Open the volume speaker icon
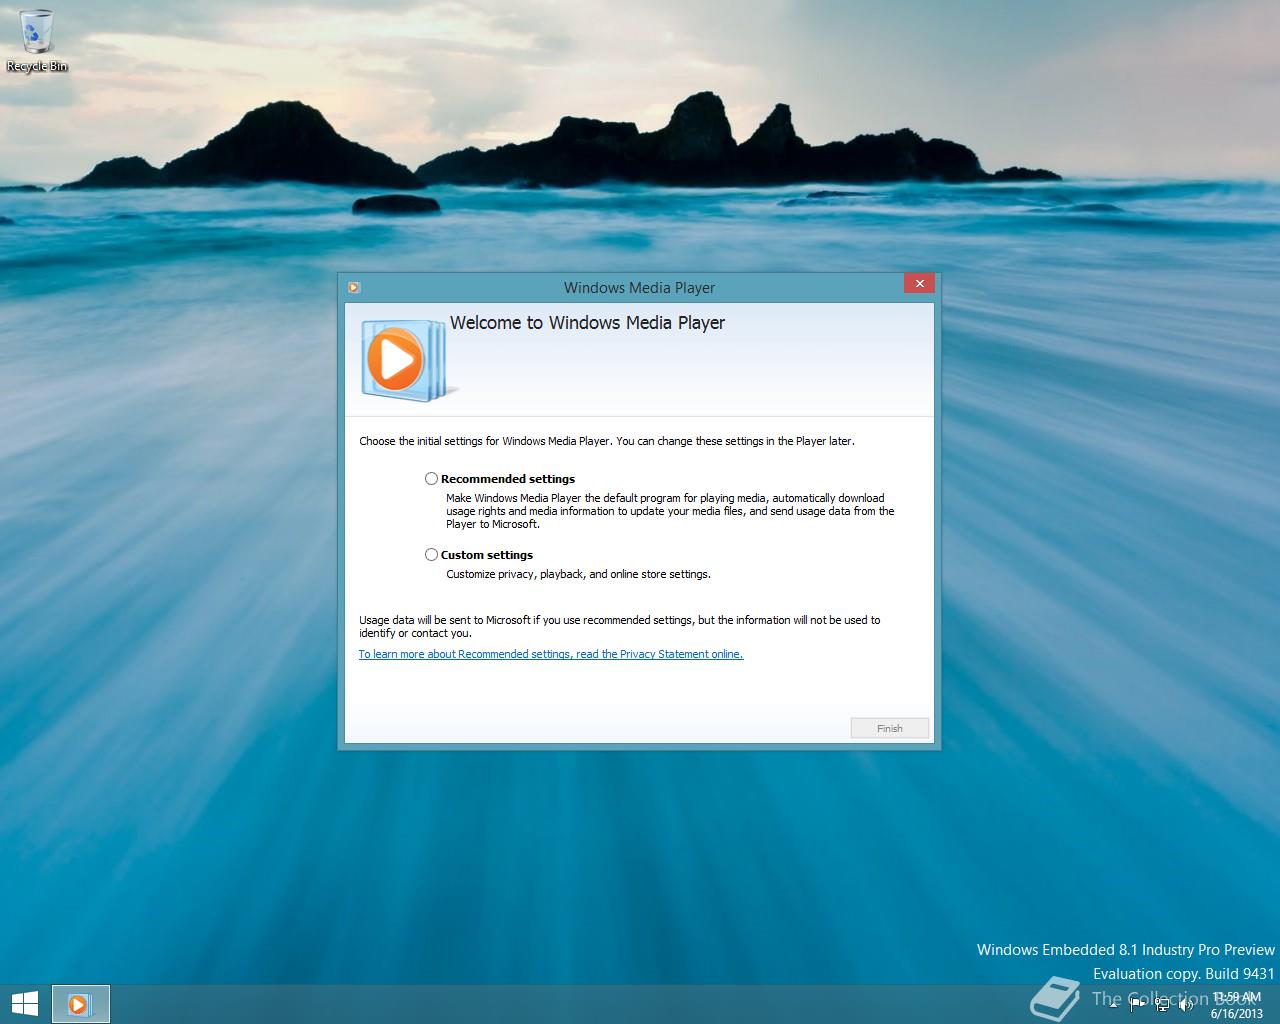The height and width of the screenshot is (1024, 1280). point(1186,1005)
